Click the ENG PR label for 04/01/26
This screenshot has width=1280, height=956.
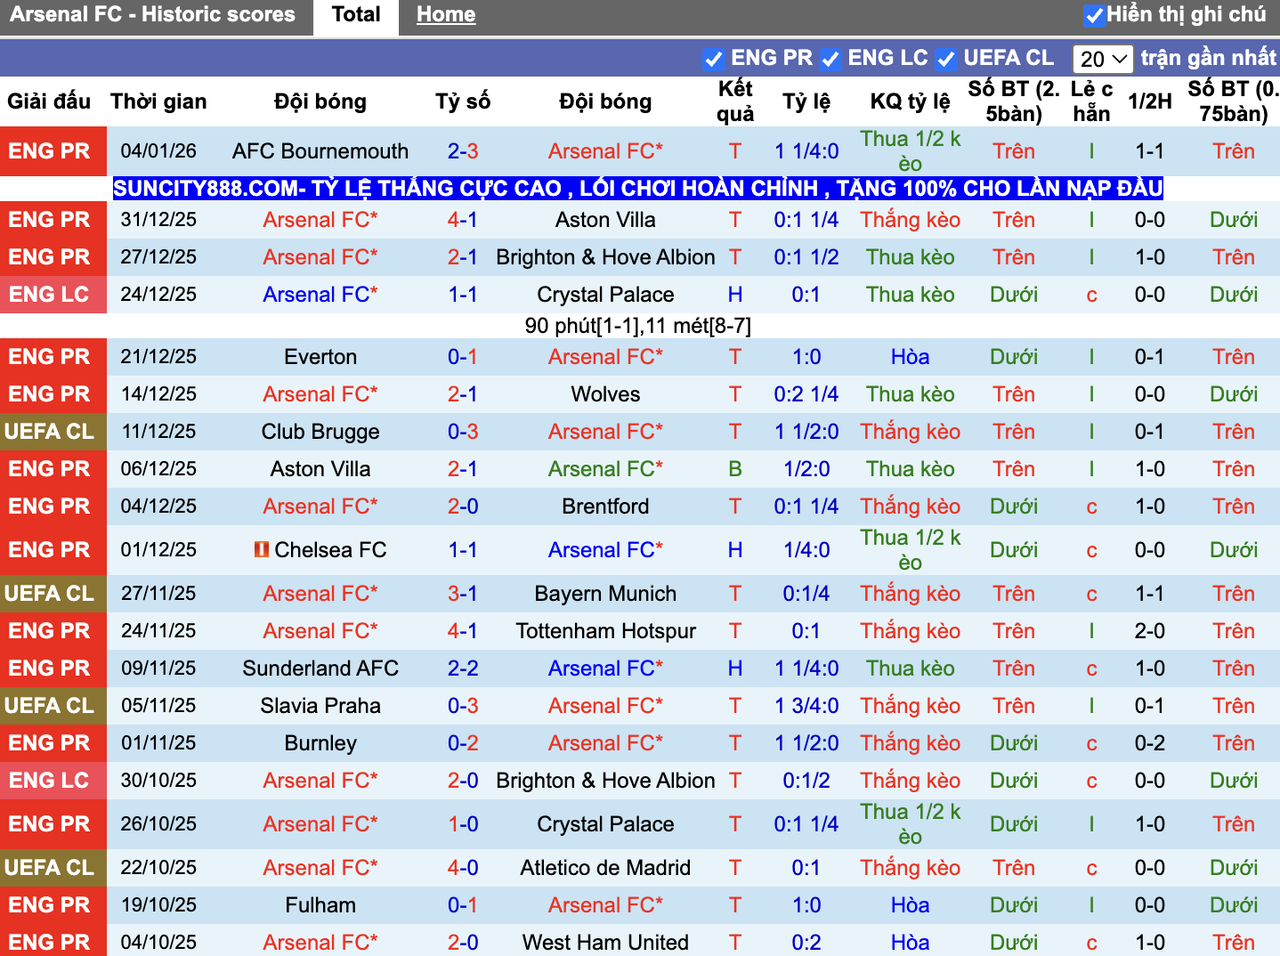click(x=49, y=151)
